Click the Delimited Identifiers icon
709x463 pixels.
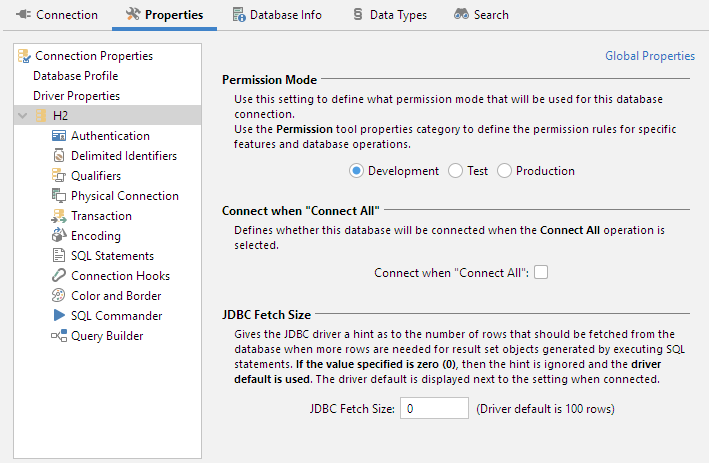pos(59,156)
